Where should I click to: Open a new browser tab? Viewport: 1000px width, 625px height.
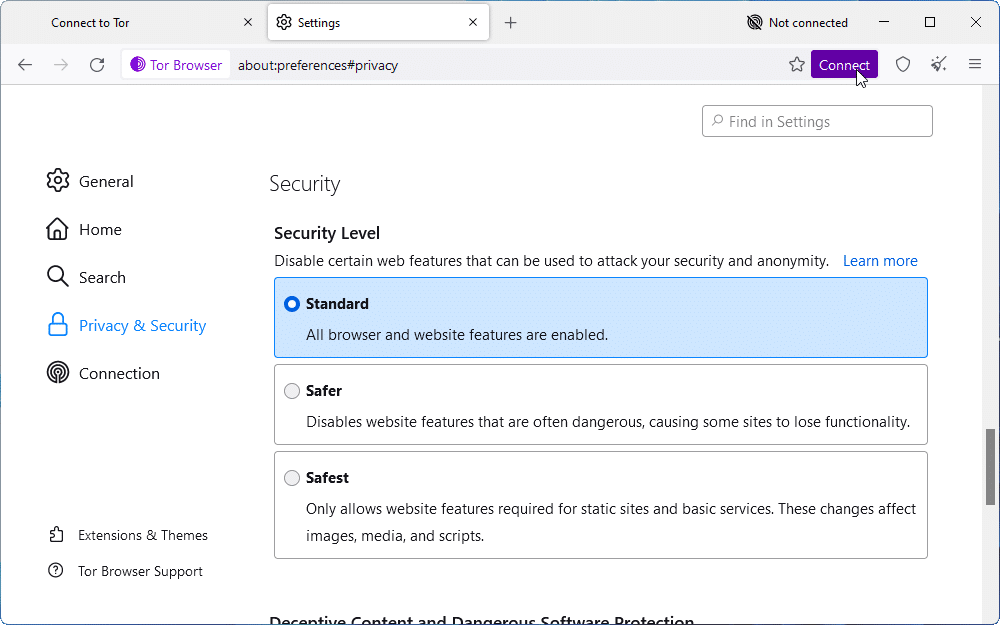click(510, 21)
